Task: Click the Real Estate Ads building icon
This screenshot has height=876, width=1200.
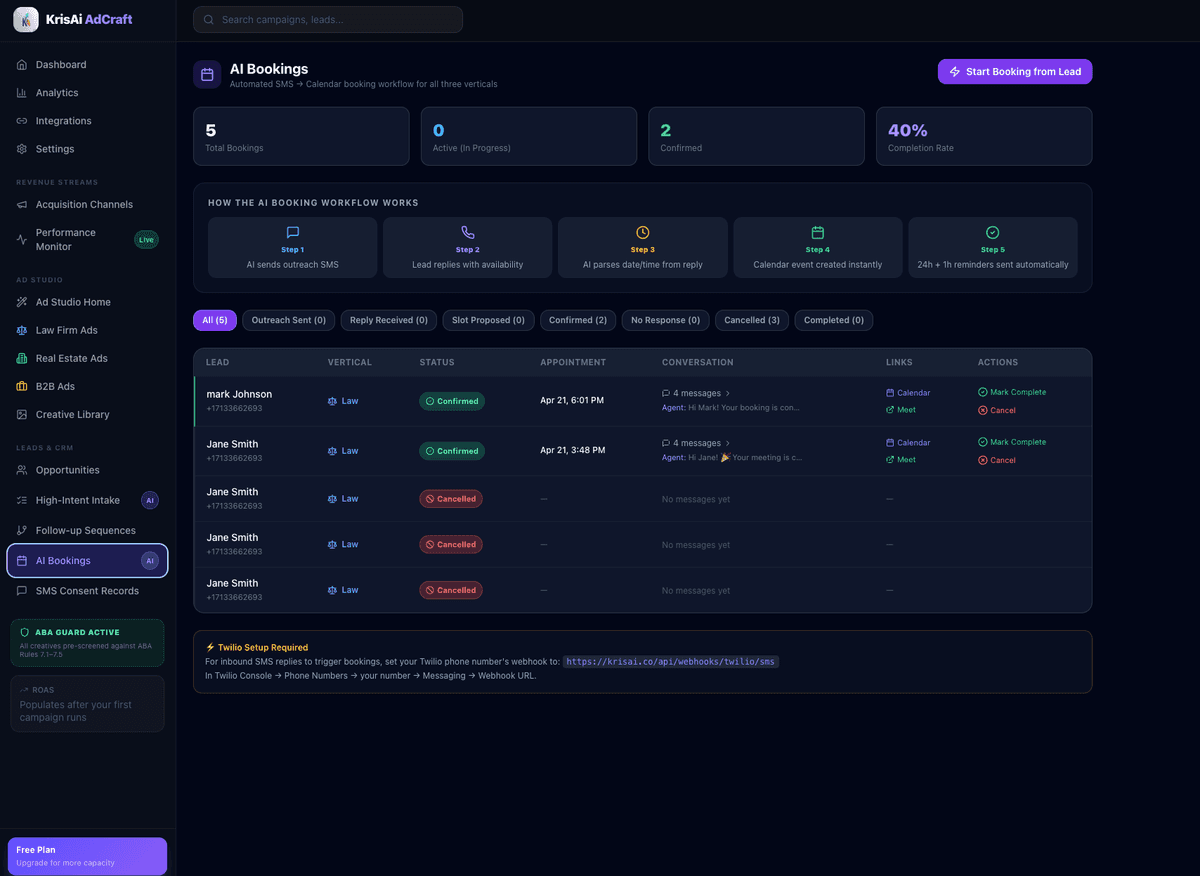Action: tap(22, 358)
